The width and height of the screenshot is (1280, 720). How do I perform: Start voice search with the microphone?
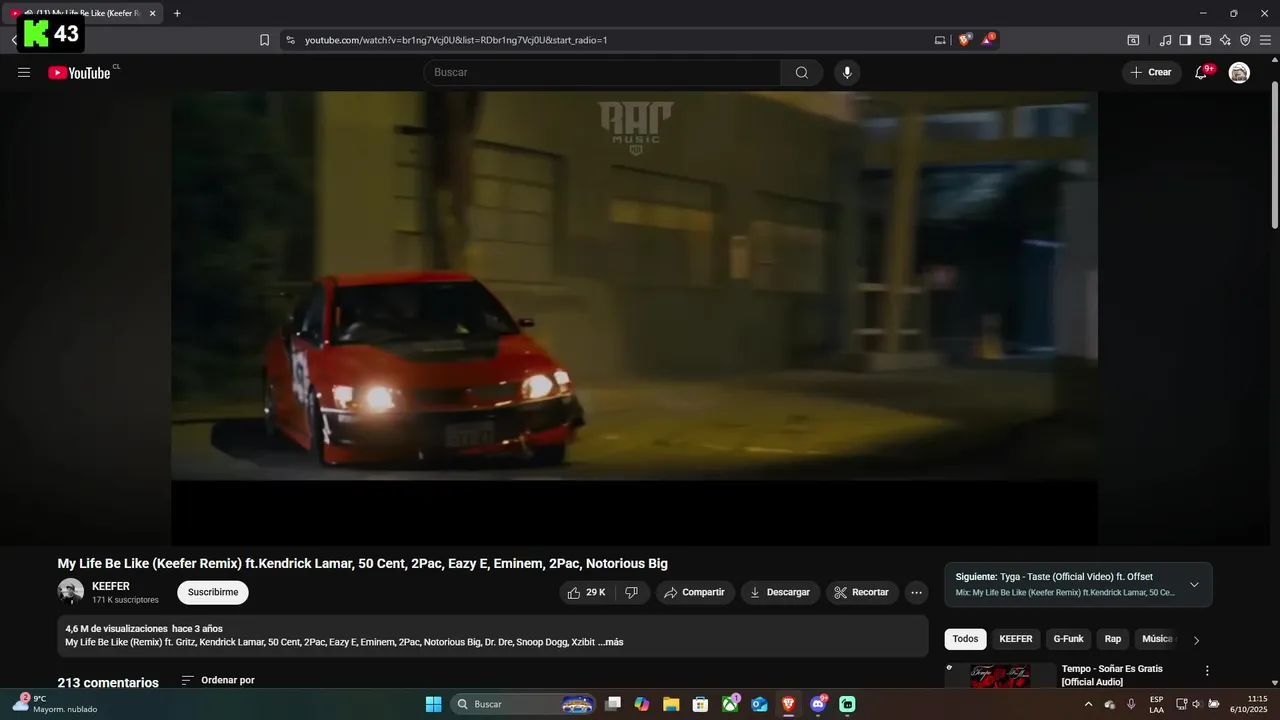pyautogui.click(x=847, y=72)
